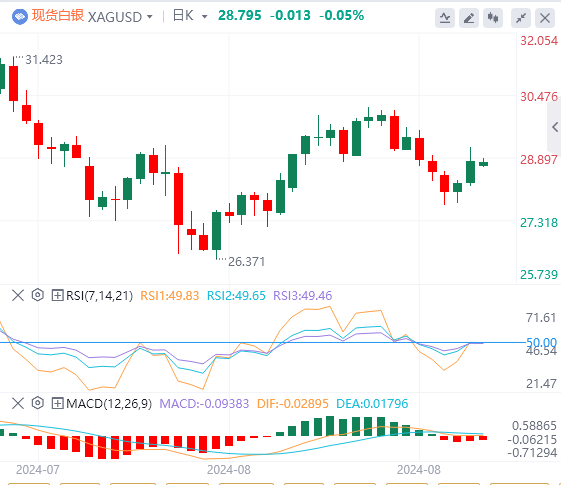561x485 pixels.
Task: Click the MACD(12,26,9) label
Action: pos(109,404)
